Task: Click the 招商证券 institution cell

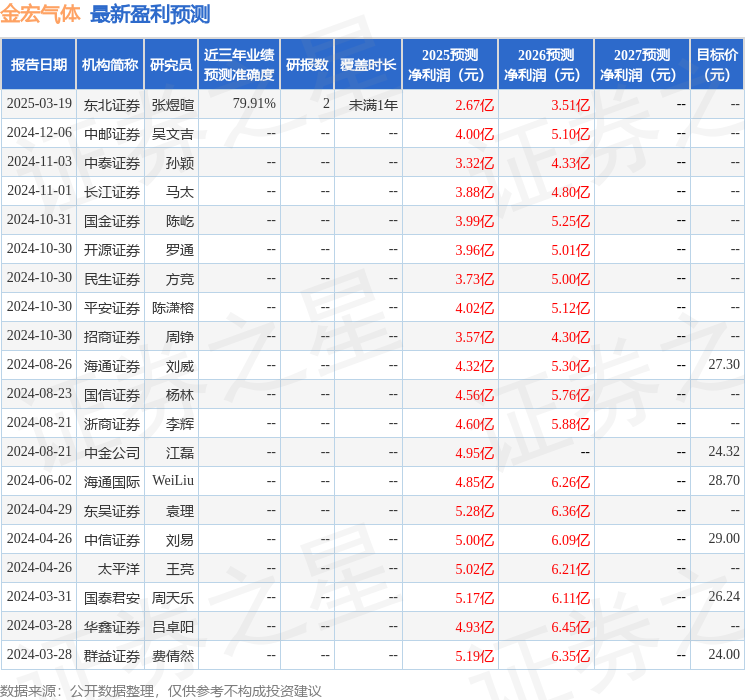Action: (x=112, y=337)
